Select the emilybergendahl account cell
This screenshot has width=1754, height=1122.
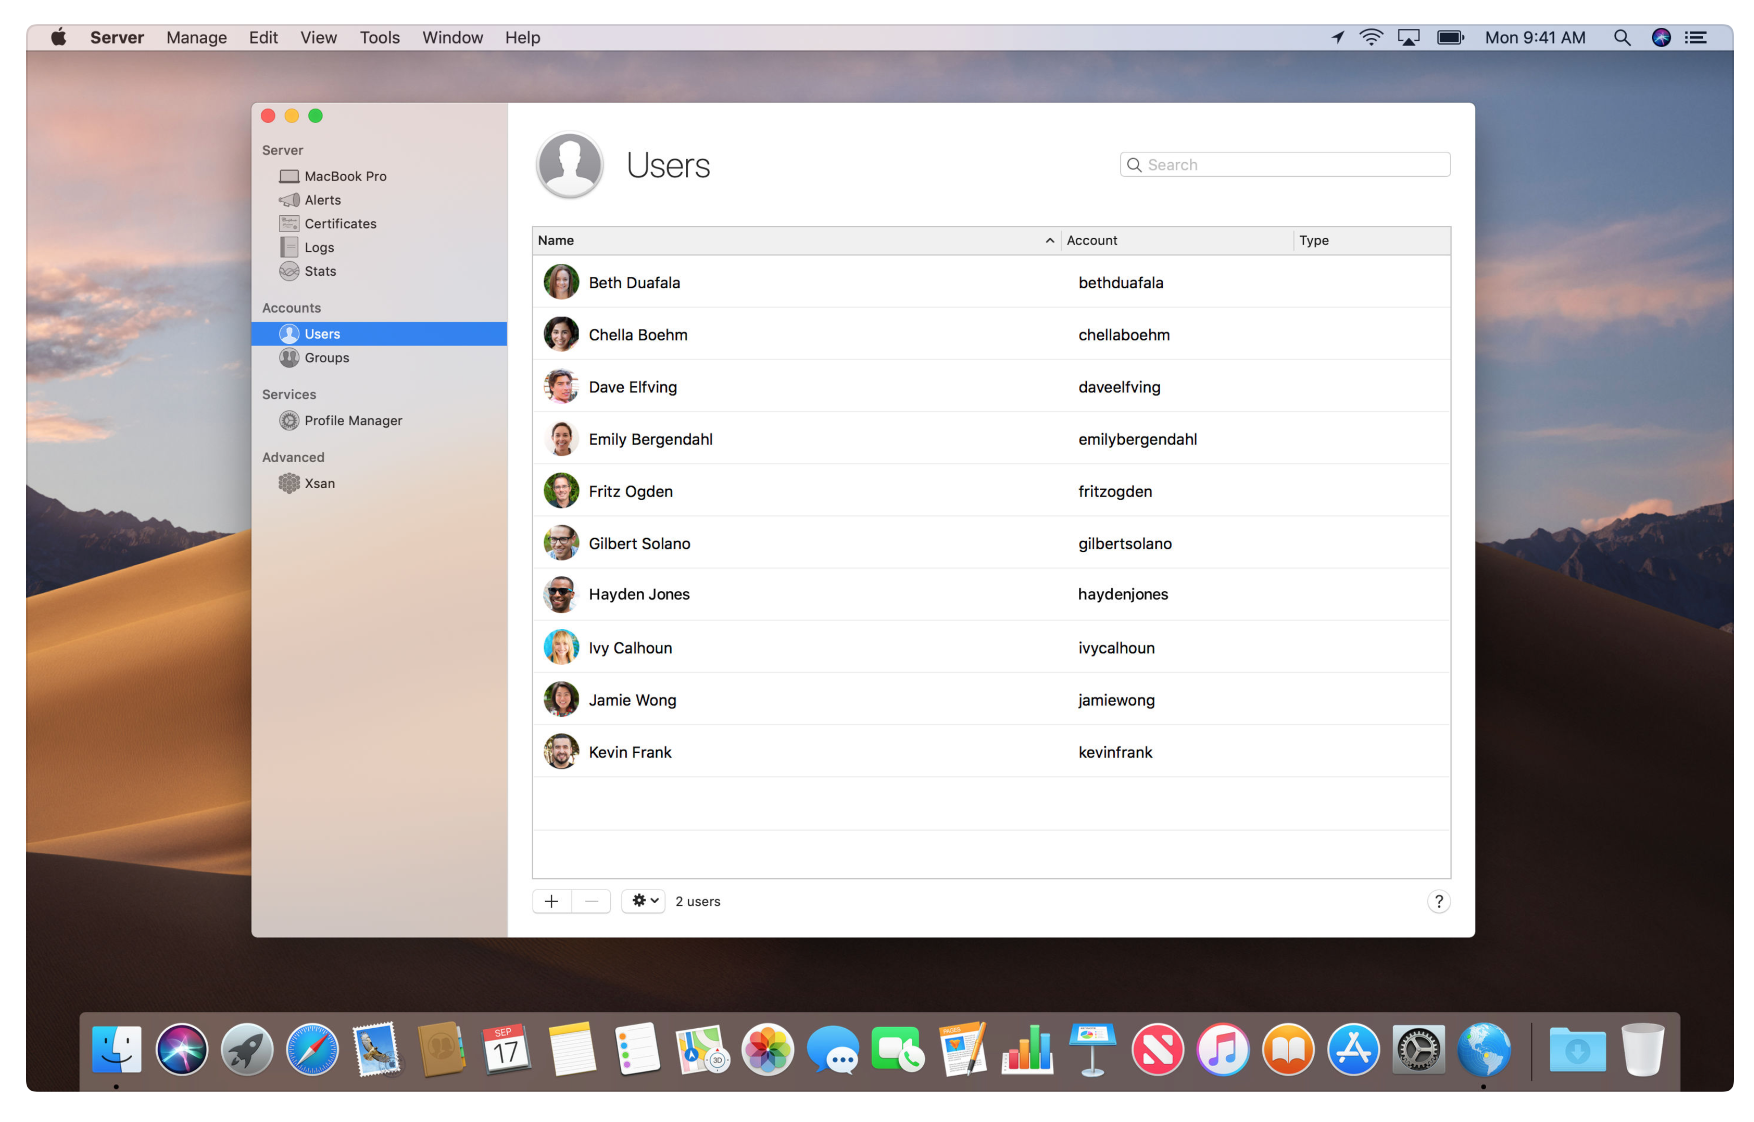pos(1138,439)
